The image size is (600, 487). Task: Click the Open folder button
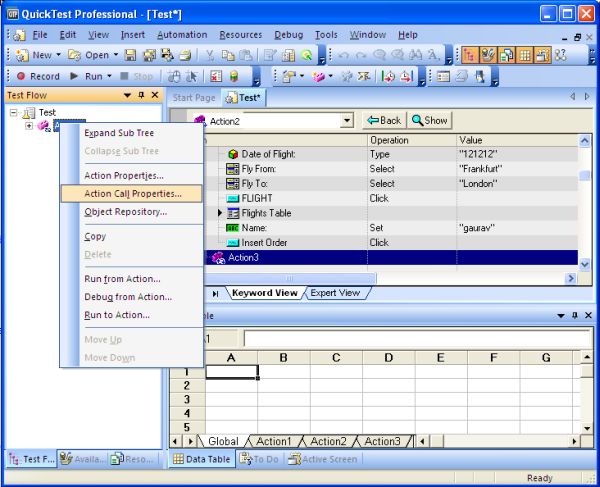tap(89, 55)
